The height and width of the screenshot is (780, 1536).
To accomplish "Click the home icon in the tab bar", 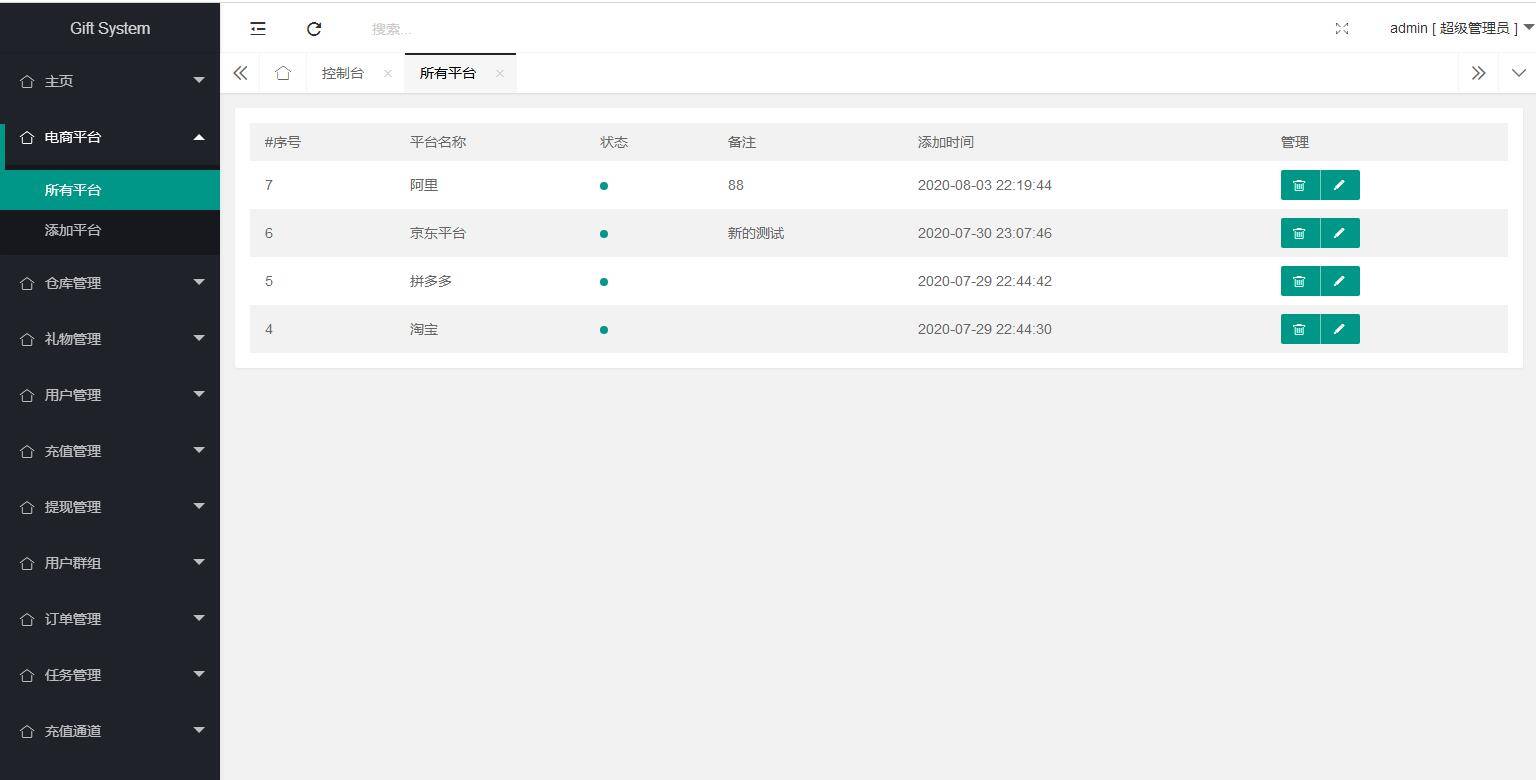I will point(283,72).
